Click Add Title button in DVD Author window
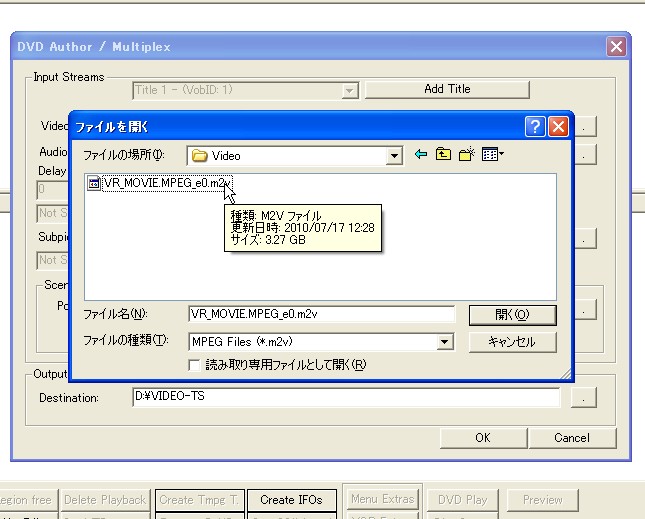This screenshot has height=519, width=645. tap(447, 89)
